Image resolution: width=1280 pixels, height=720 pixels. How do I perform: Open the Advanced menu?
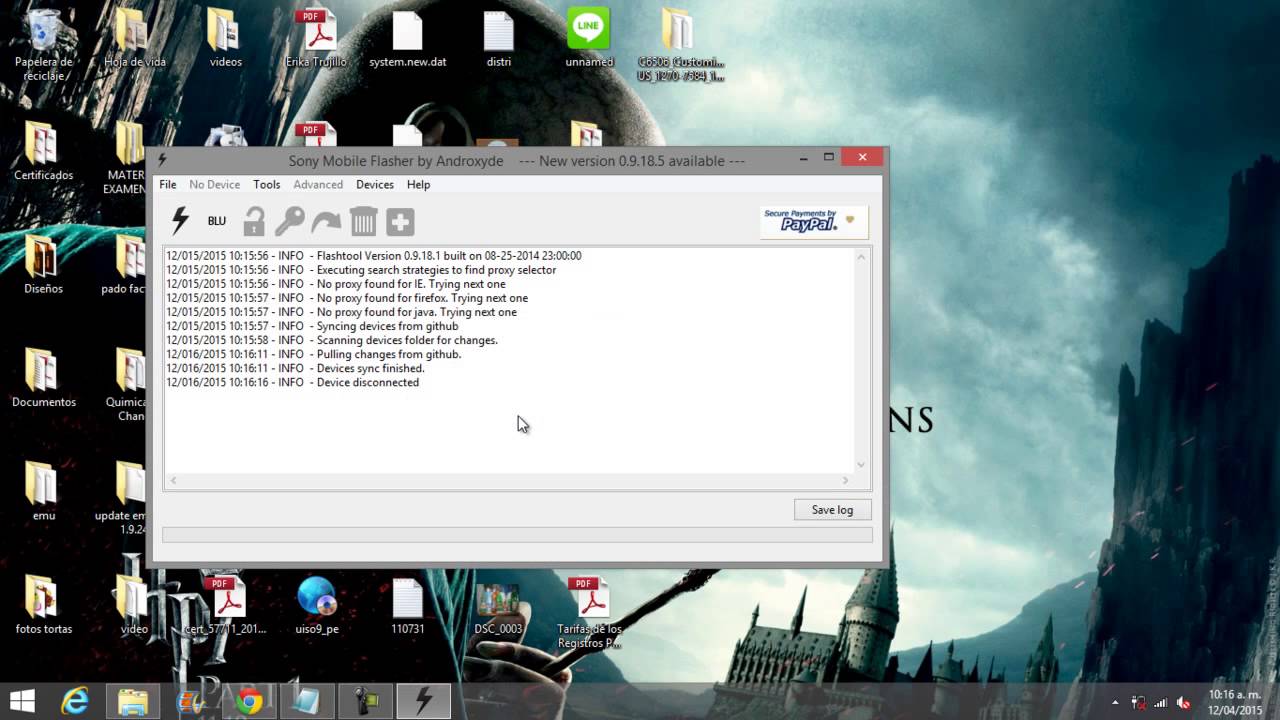[x=318, y=185]
